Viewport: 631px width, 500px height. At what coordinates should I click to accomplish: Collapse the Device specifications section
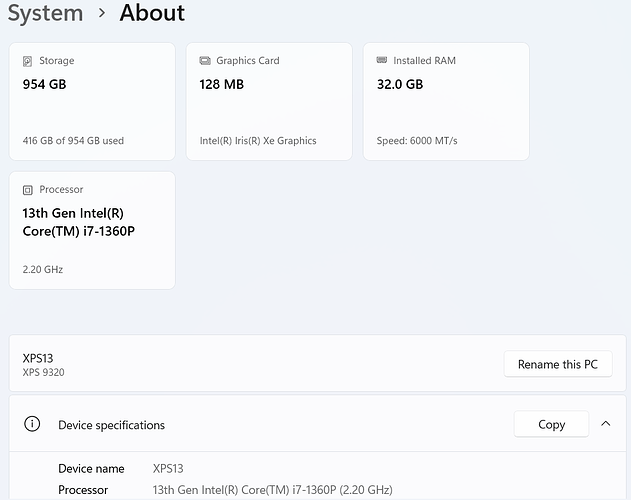(x=606, y=424)
